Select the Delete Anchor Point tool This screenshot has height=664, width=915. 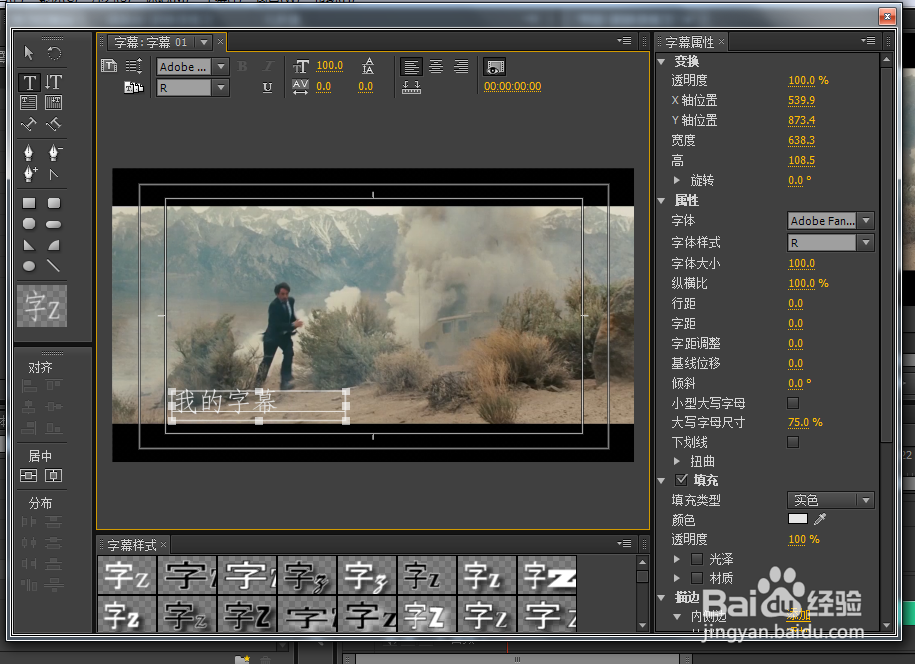click(54, 152)
